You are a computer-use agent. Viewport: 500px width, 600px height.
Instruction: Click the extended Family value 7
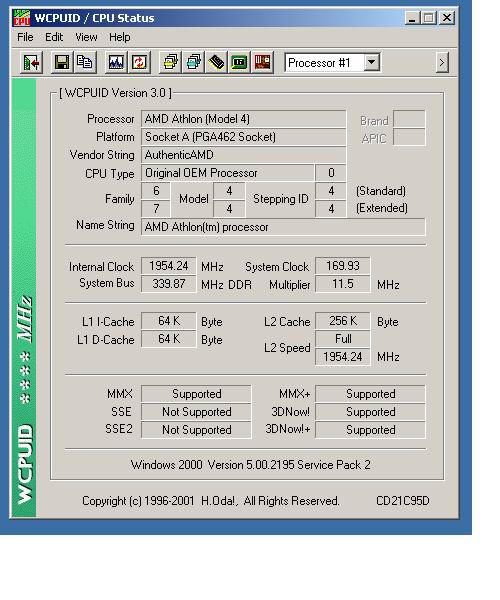click(x=156, y=209)
